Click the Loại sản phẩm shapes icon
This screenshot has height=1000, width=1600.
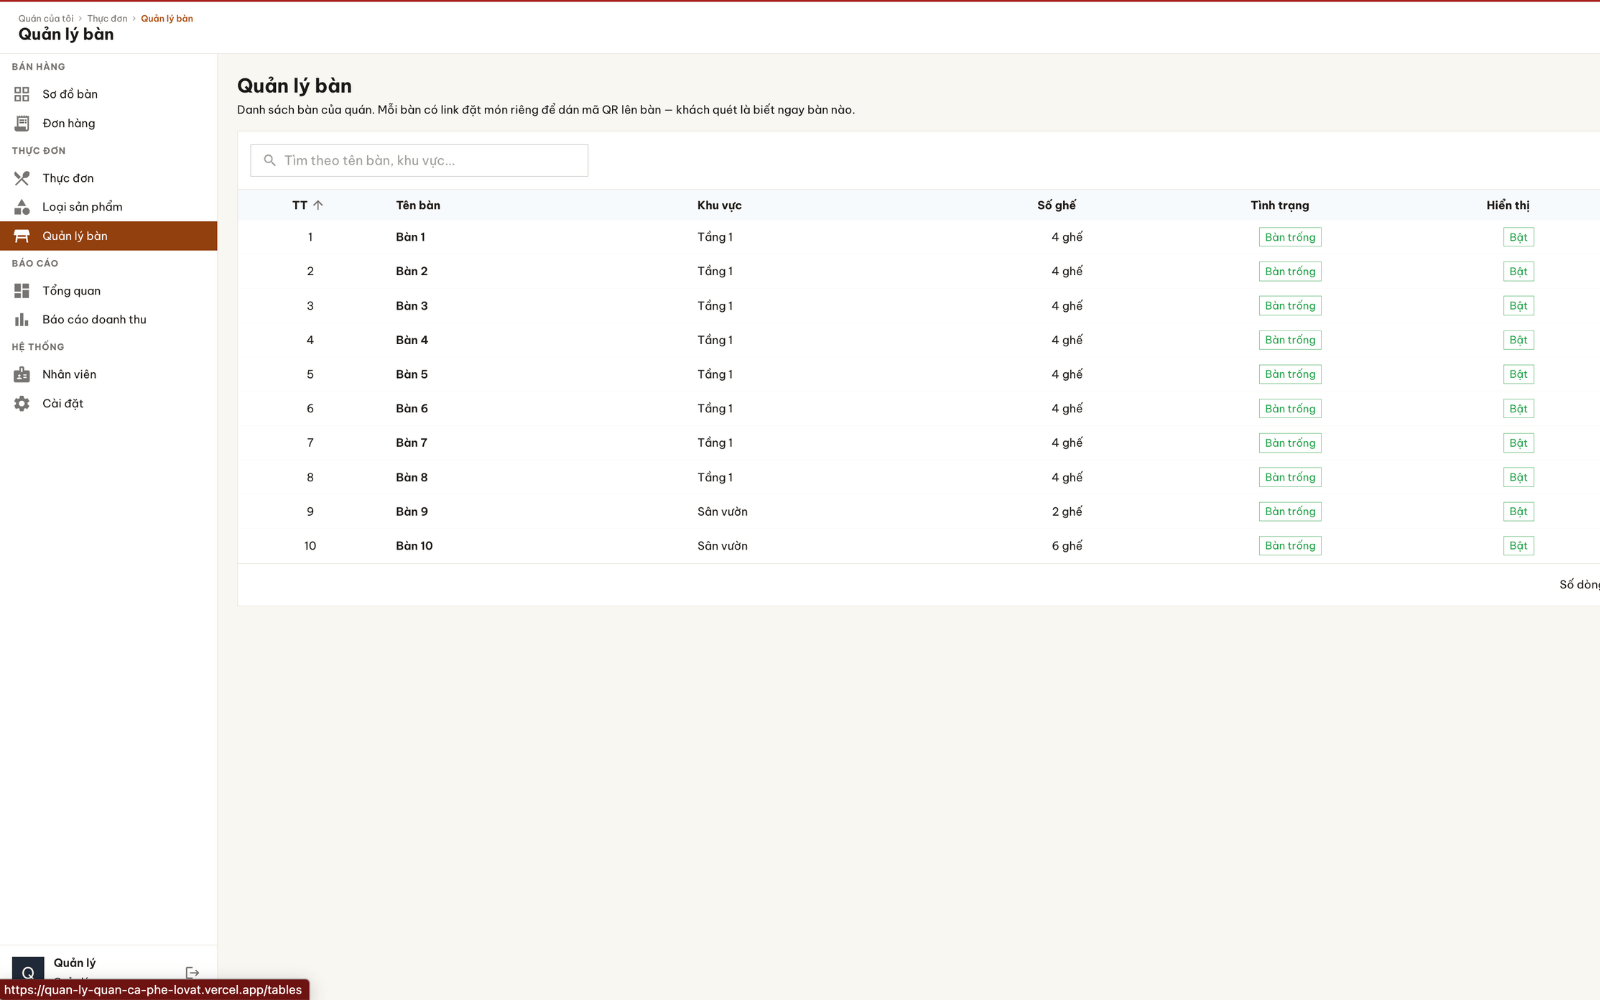click(x=22, y=207)
